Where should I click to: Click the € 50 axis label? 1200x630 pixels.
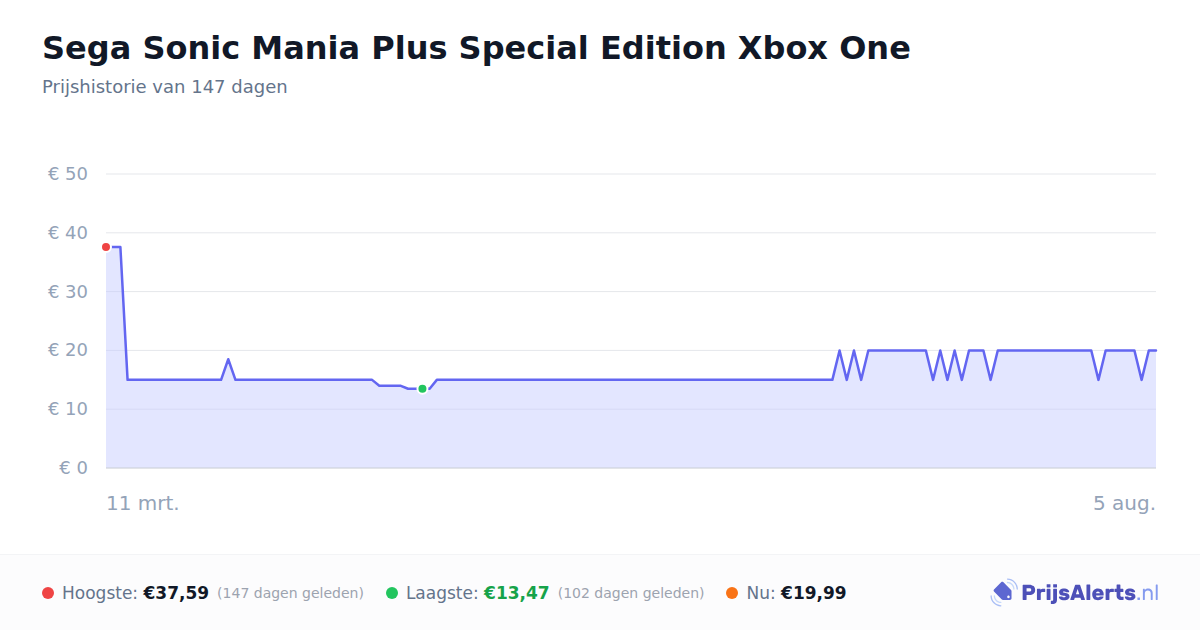tap(68, 174)
